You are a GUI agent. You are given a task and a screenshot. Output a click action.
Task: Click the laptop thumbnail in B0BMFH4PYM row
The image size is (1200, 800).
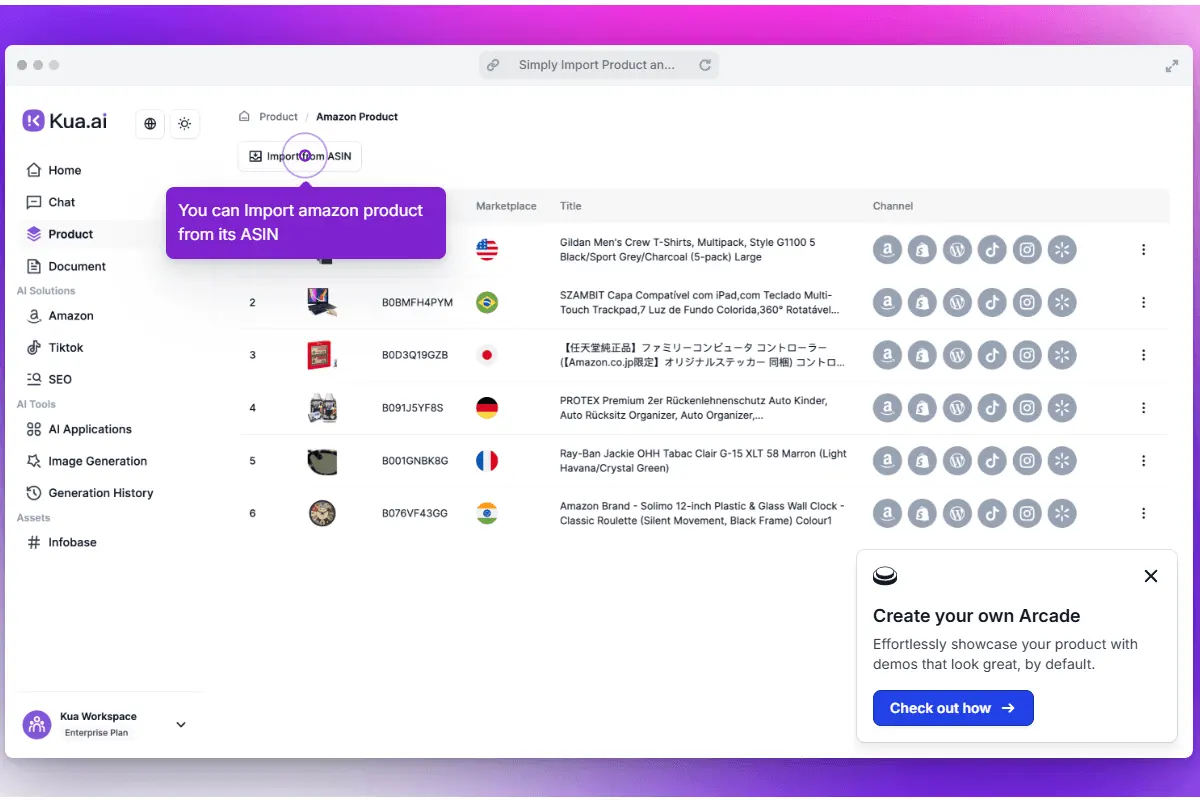click(x=322, y=302)
